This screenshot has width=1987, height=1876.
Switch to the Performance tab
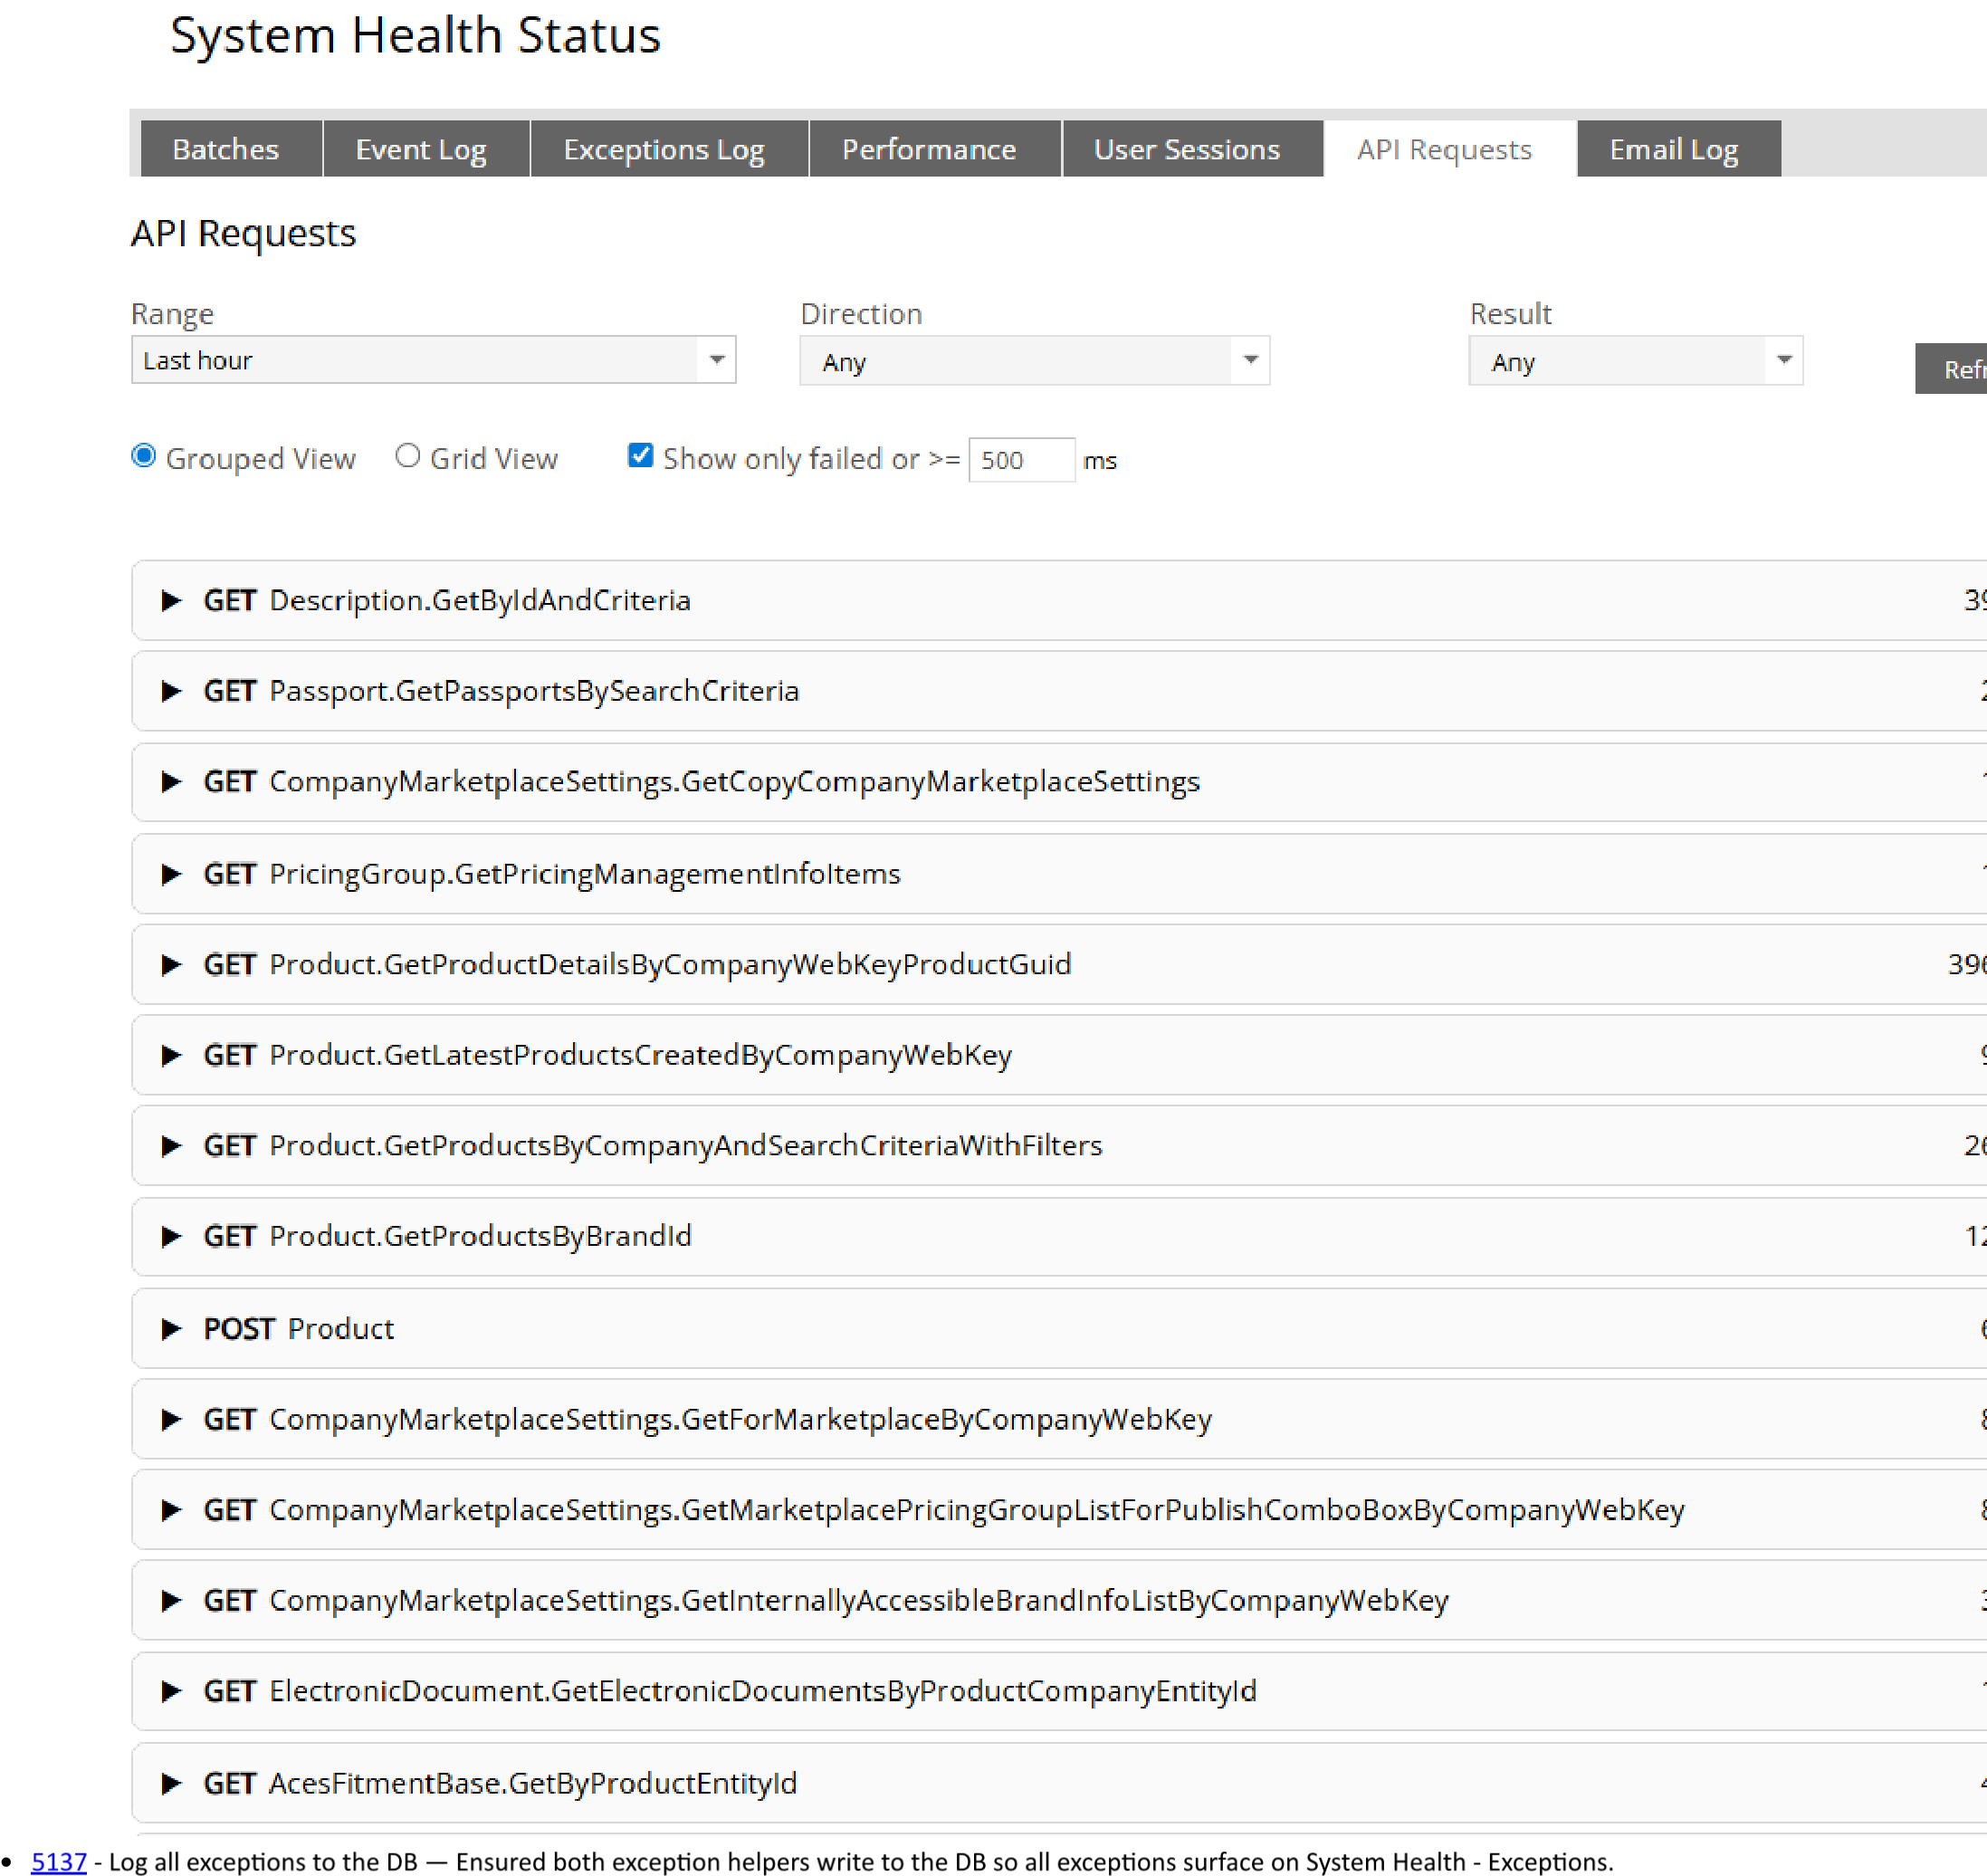coord(929,150)
